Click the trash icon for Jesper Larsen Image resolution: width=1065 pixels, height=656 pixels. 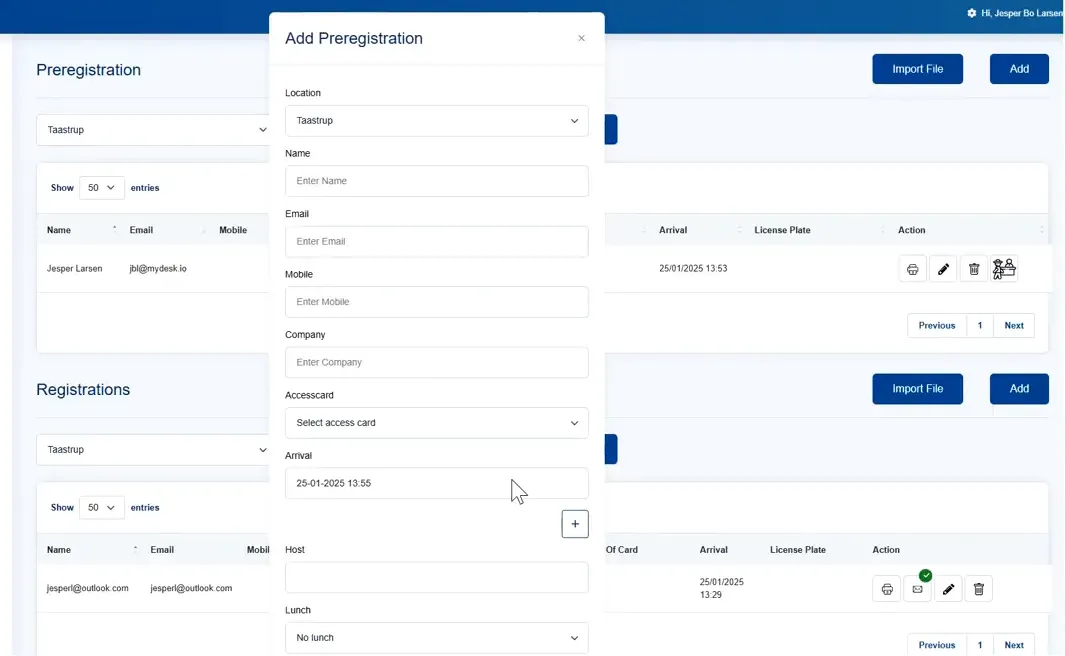[974, 269]
